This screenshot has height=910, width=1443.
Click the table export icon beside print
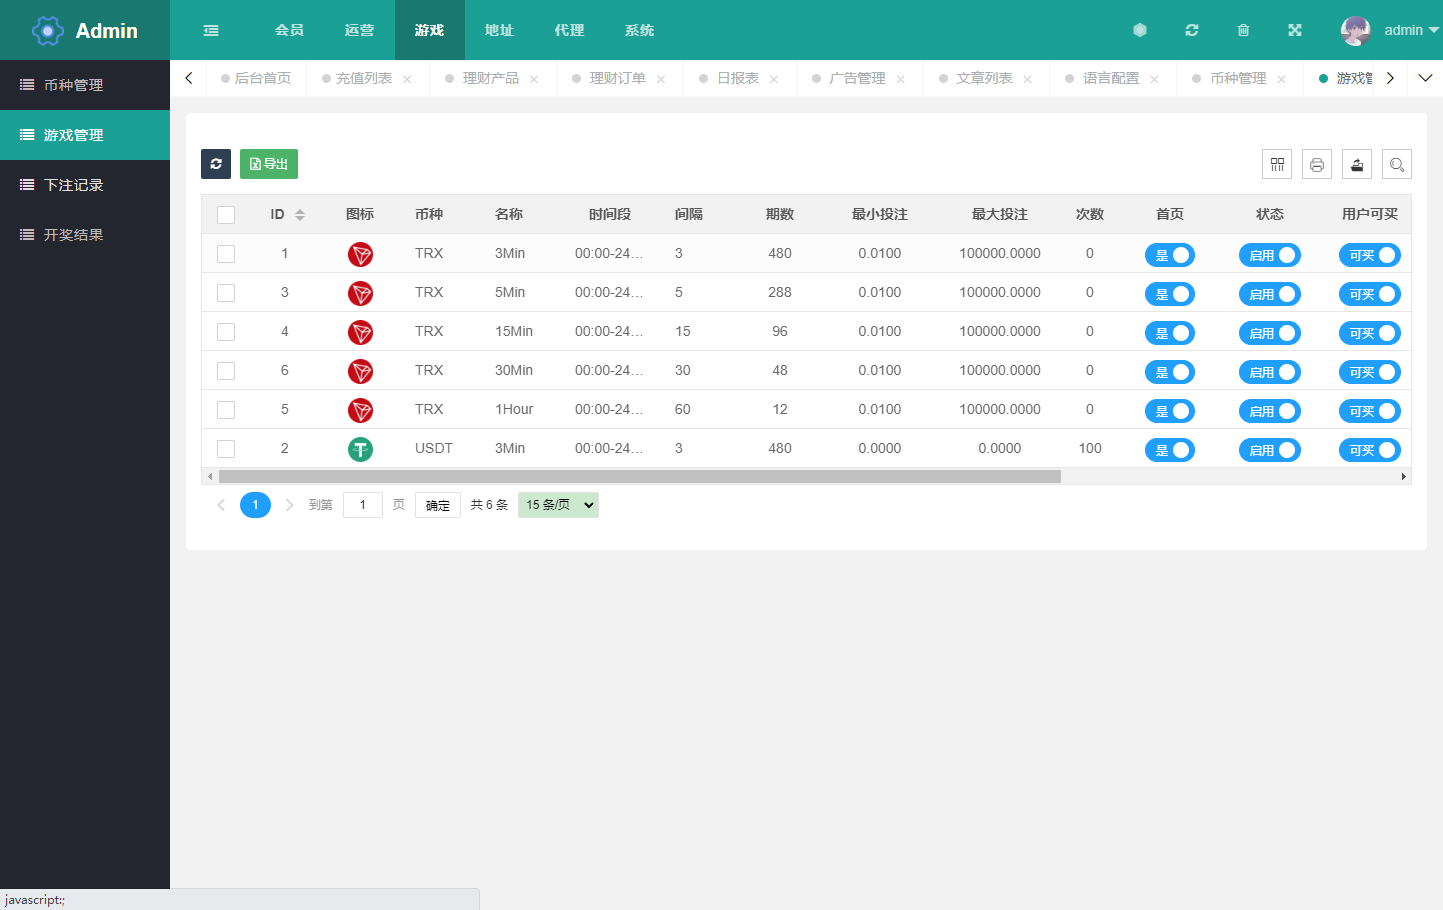pos(1357,164)
